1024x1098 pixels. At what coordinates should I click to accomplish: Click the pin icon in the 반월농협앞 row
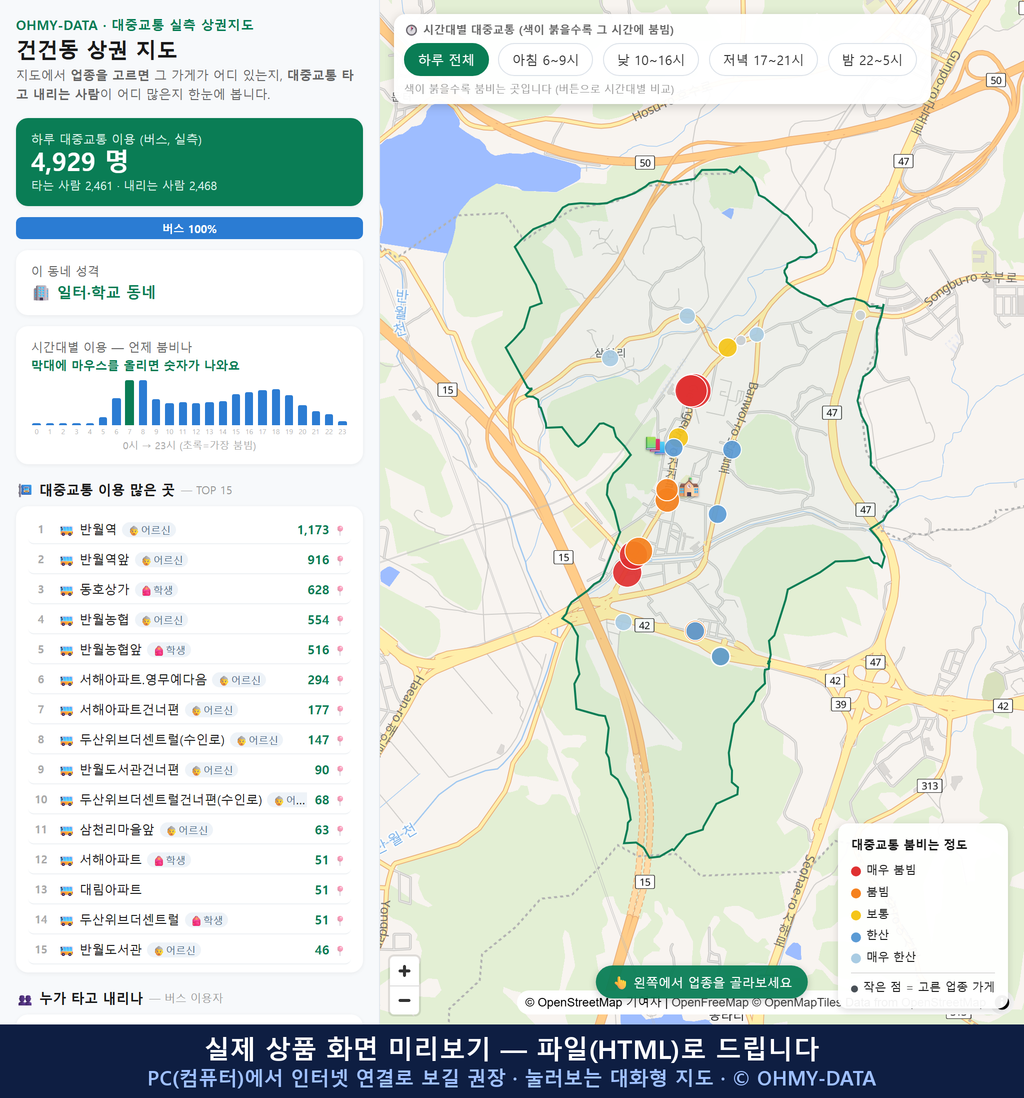pos(340,651)
